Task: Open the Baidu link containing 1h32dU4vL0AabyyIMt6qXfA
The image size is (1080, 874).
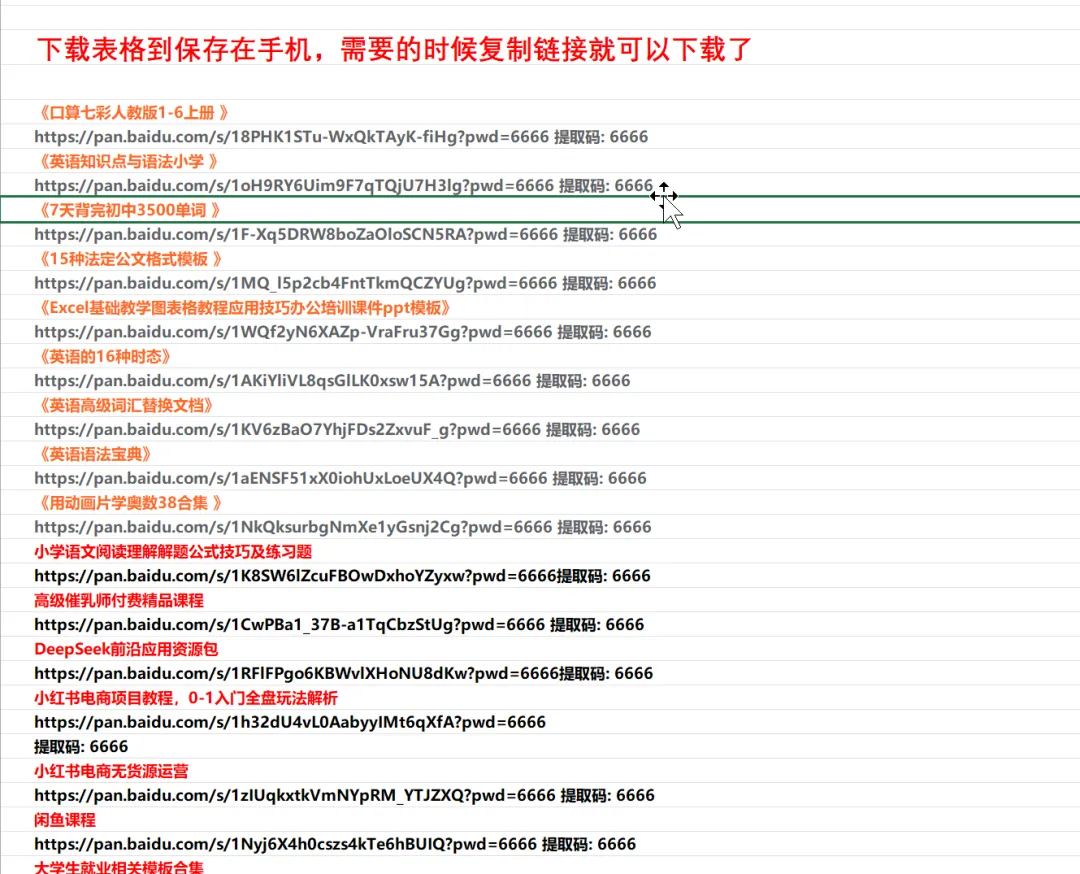Action: point(290,722)
